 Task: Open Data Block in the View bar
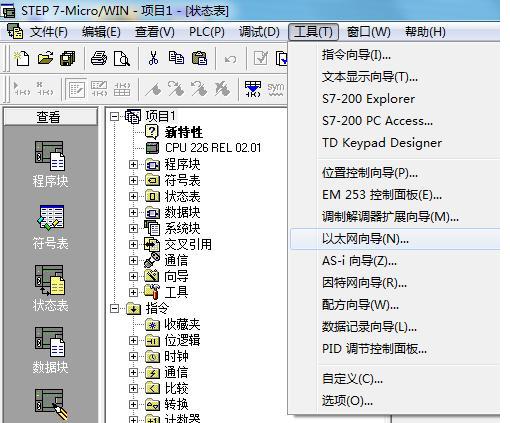(x=50, y=350)
